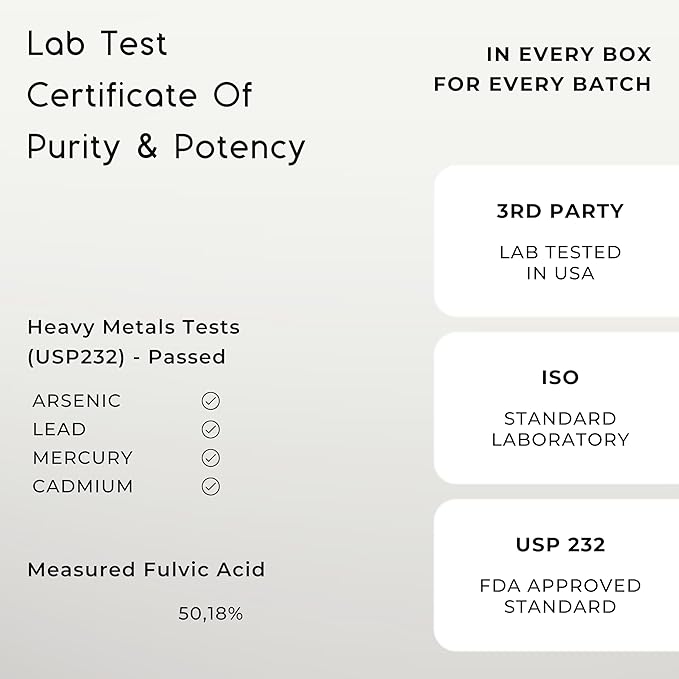This screenshot has width=679, height=679.
Task: Click the 'FDA APPROVED STANDARD' text
Action: (x=560, y=596)
